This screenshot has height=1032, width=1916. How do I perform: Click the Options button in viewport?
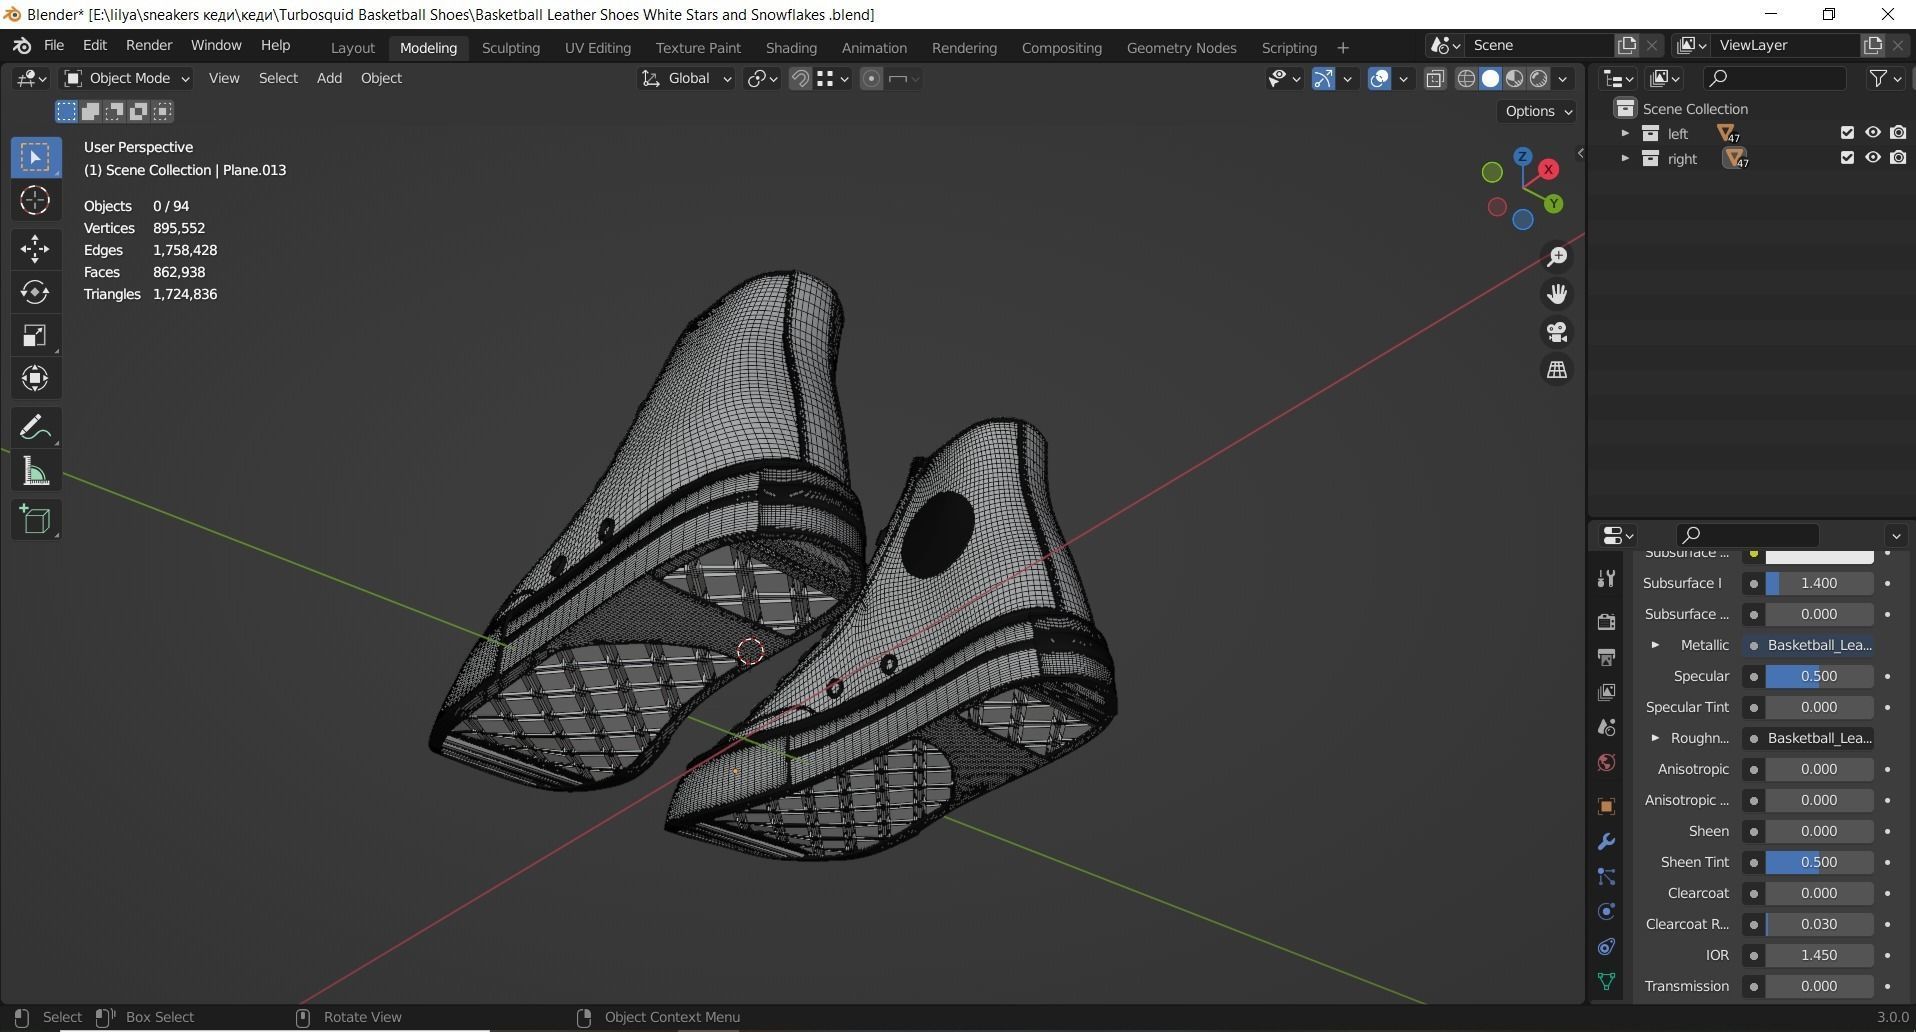click(1538, 111)
